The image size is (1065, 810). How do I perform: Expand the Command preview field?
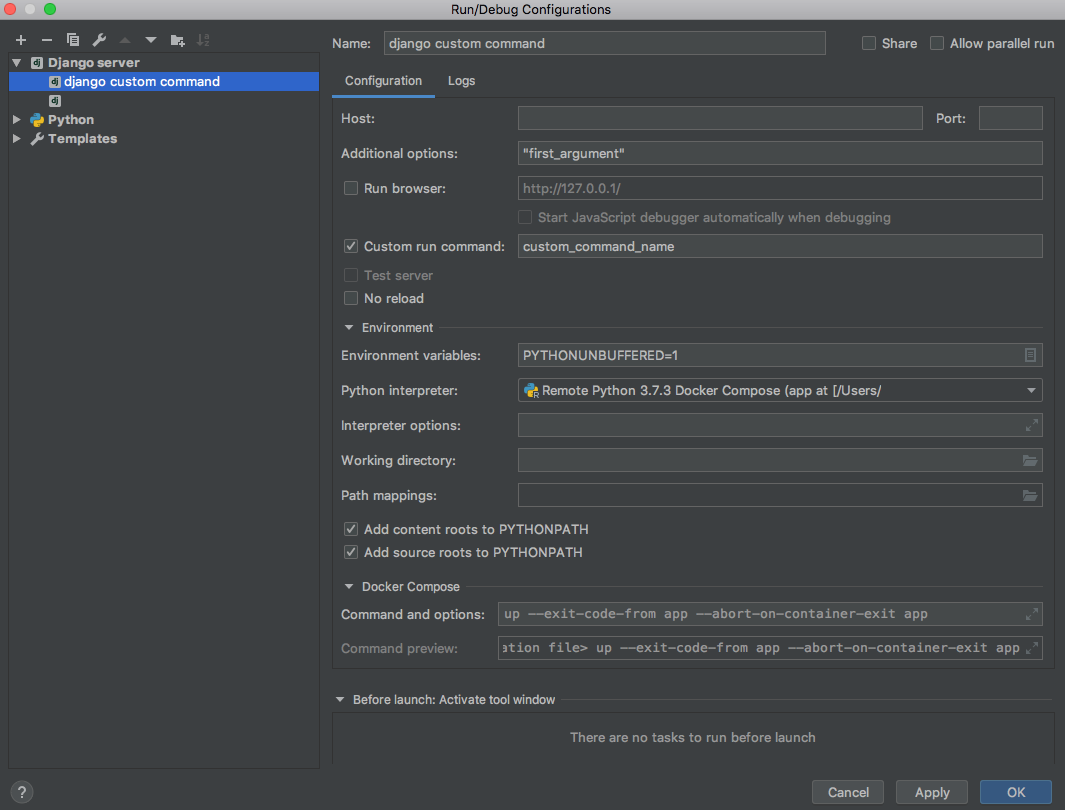pos(1031,648)
